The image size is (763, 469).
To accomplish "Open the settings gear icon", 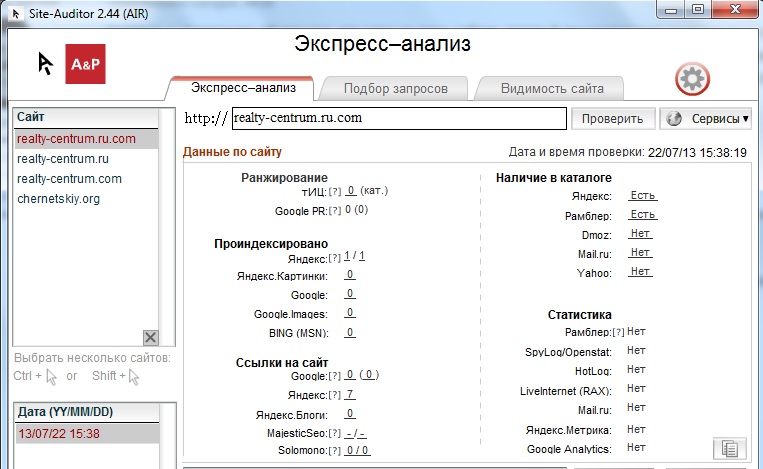I will [x=692, y=78].
